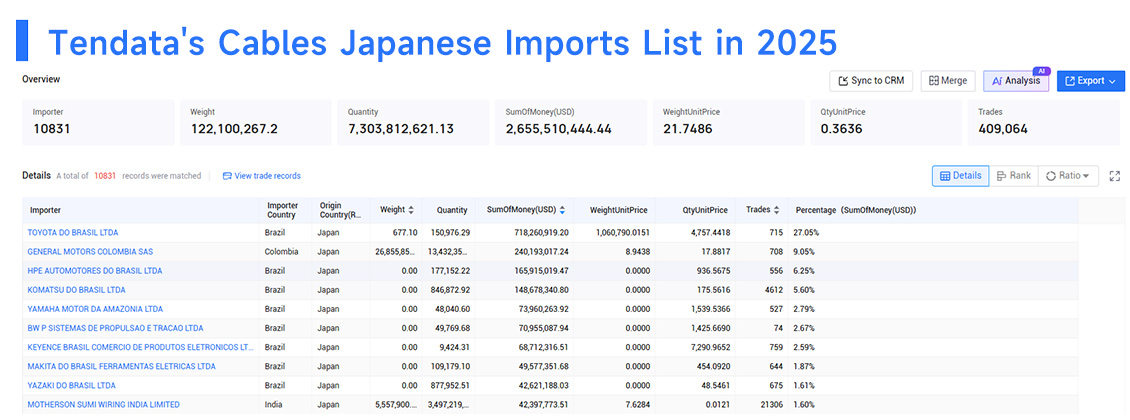Select the Trades overview card 409,064
This screenshot has width=1130, height=420.
[x=1044, y=122]
